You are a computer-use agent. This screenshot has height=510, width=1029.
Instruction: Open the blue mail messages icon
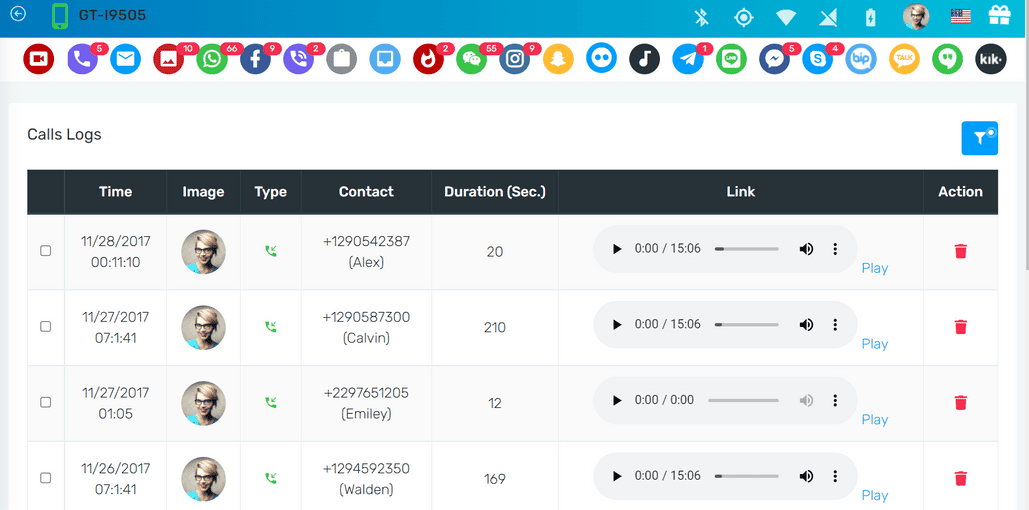[125, 59]
